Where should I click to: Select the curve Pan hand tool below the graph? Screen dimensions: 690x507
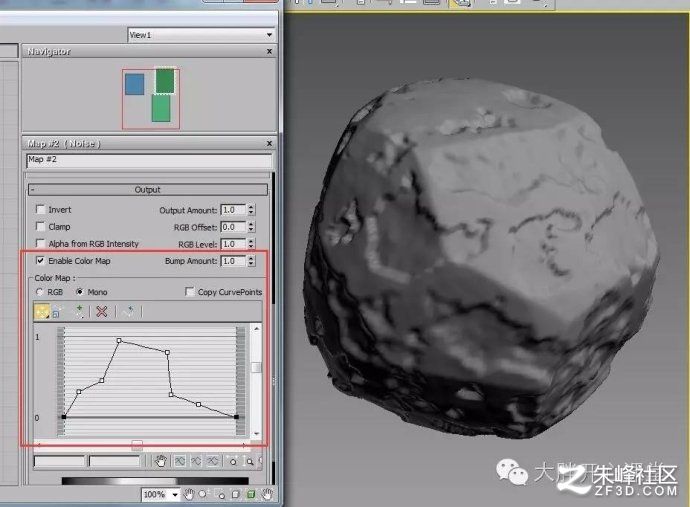coord(161,461)
